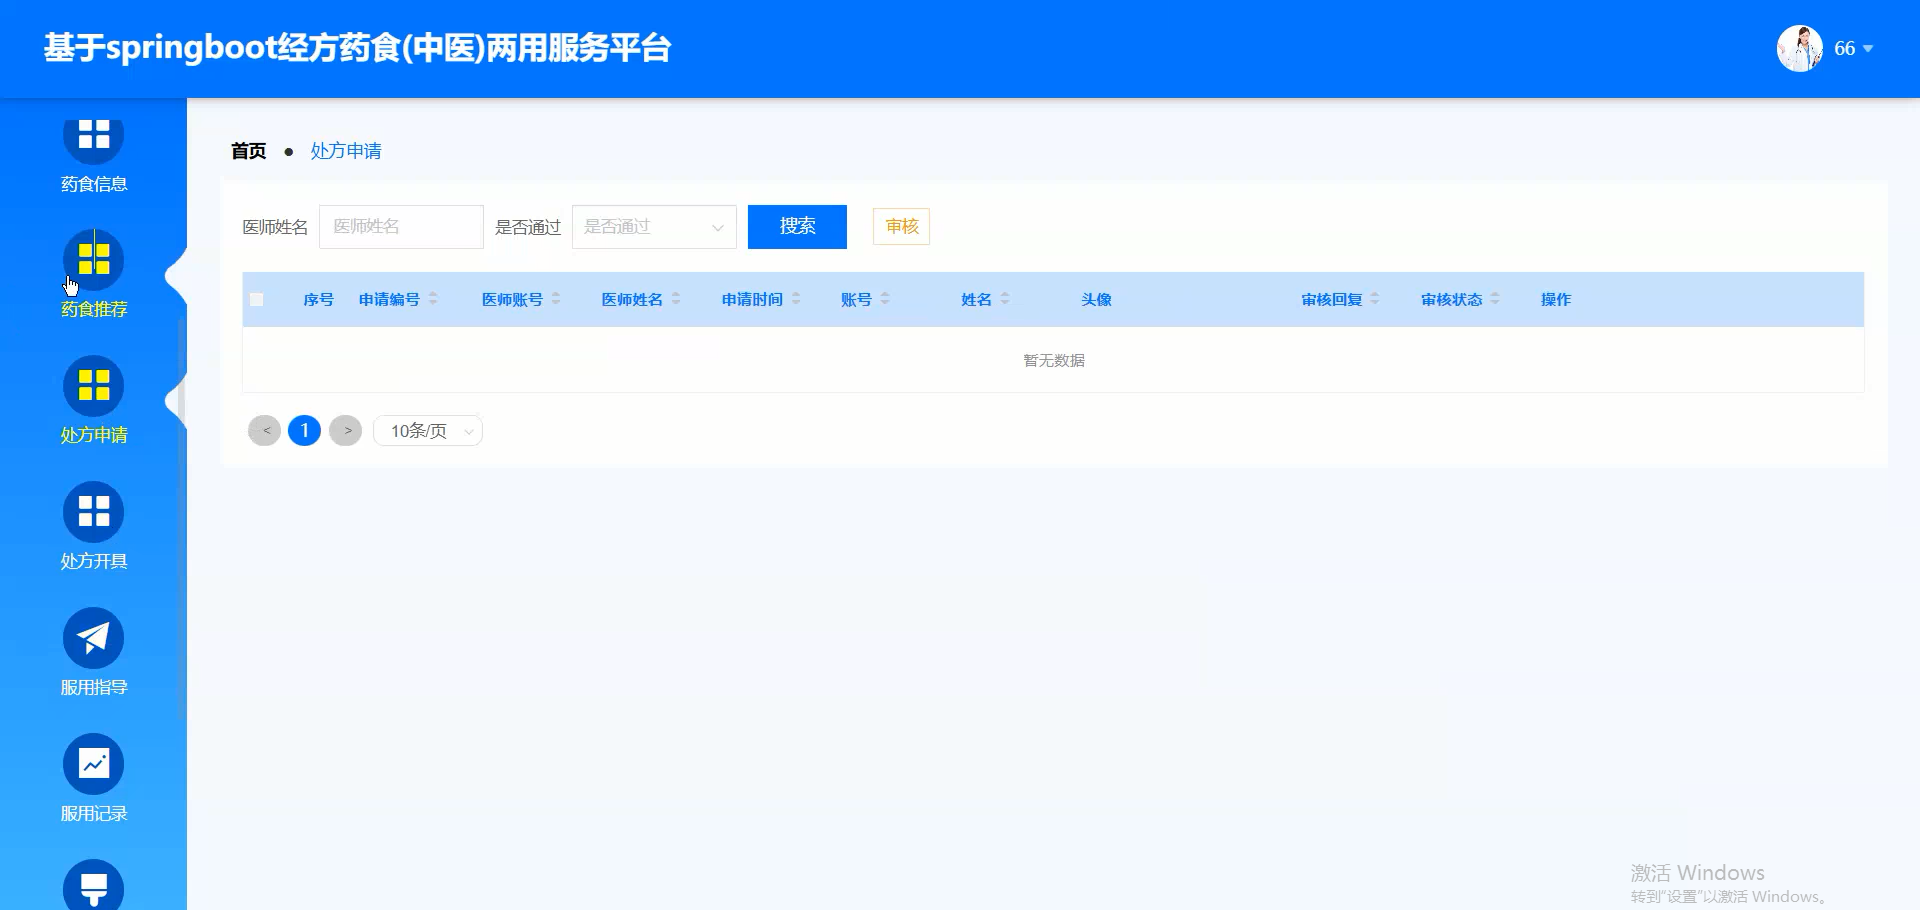Click the user avatar picture
The width and height of the screenshot is (1920, 910).
[1799, 47]
